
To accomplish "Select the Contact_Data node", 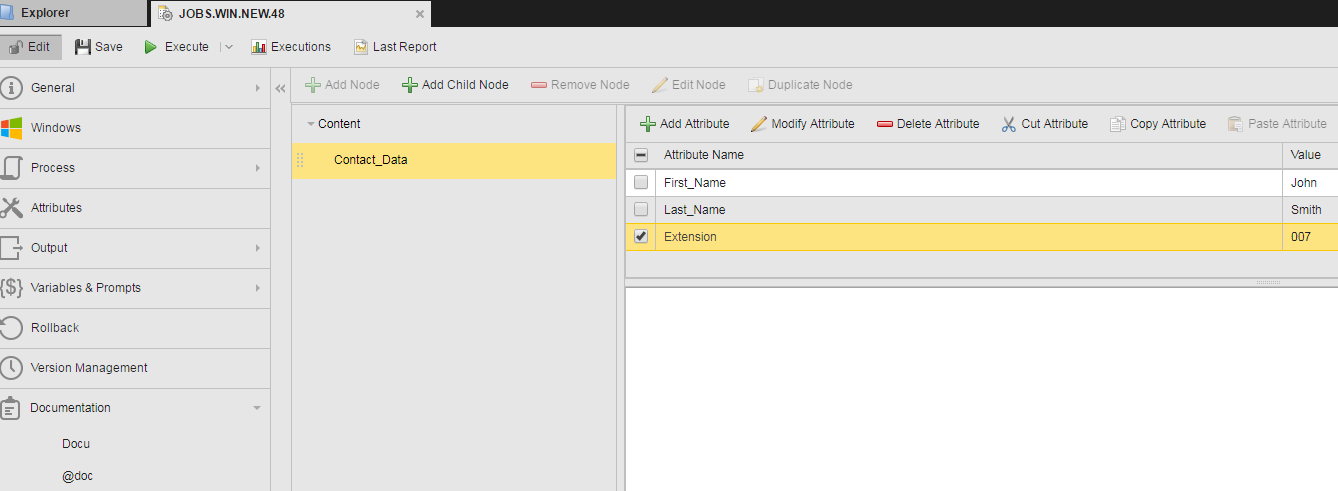I will (x=453, y=160).
